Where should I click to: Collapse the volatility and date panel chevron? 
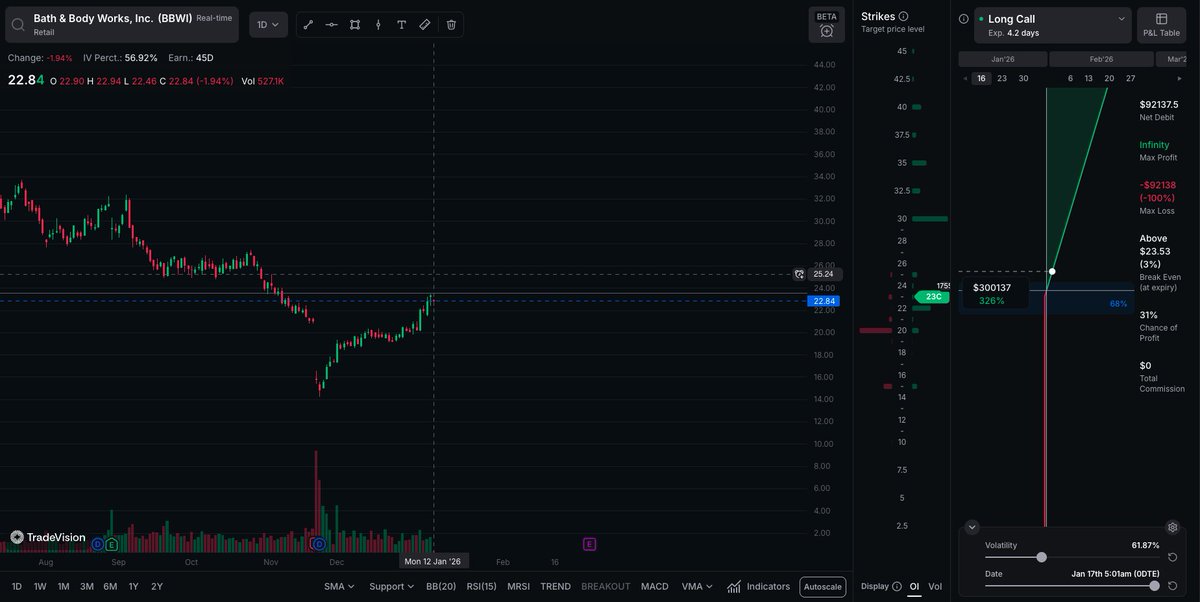point(972,527)
